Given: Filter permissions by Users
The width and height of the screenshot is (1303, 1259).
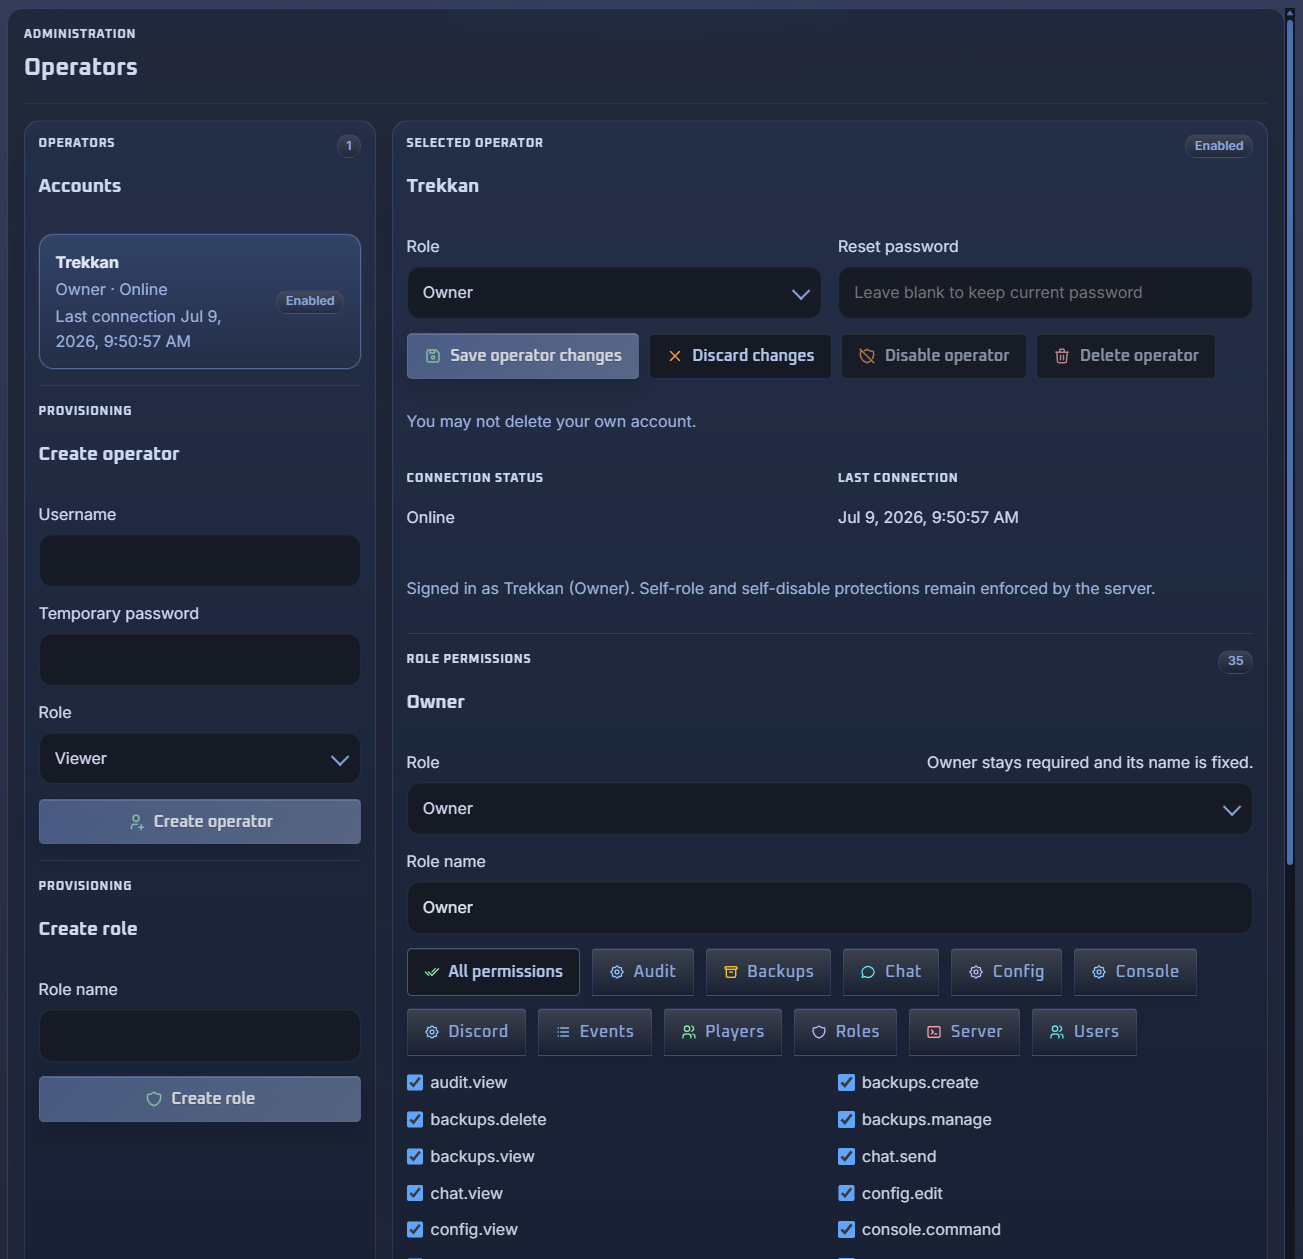Looking at the screenshot, I should click(1084, 1032).
